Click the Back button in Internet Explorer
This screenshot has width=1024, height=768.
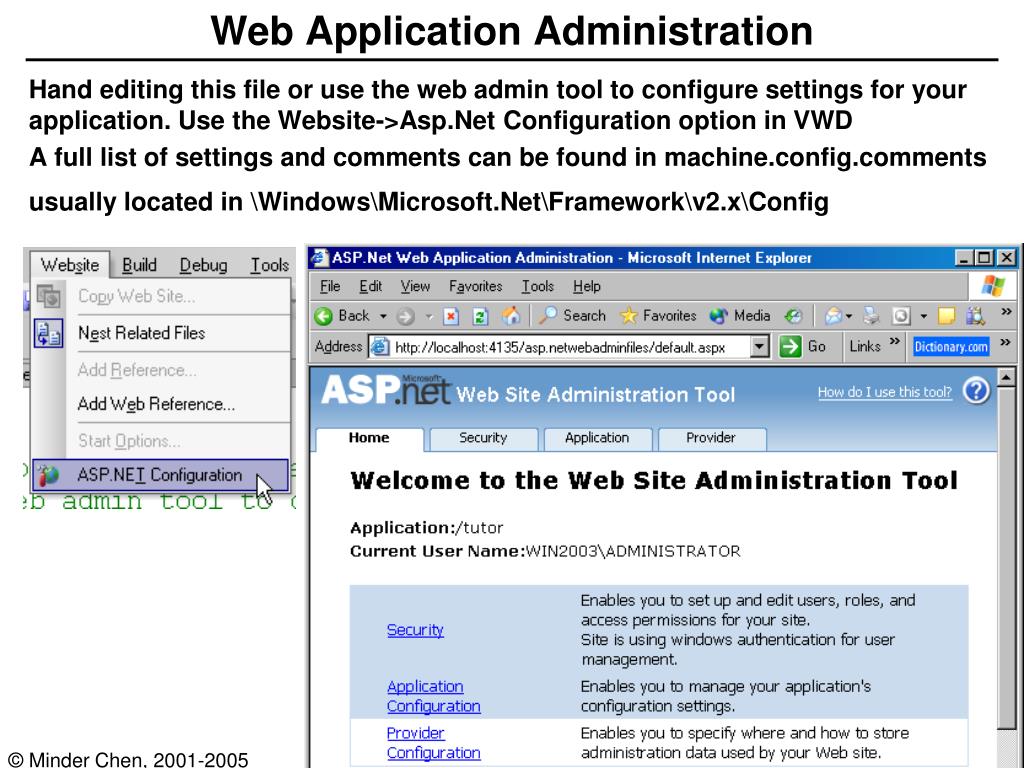coord(342,316)
